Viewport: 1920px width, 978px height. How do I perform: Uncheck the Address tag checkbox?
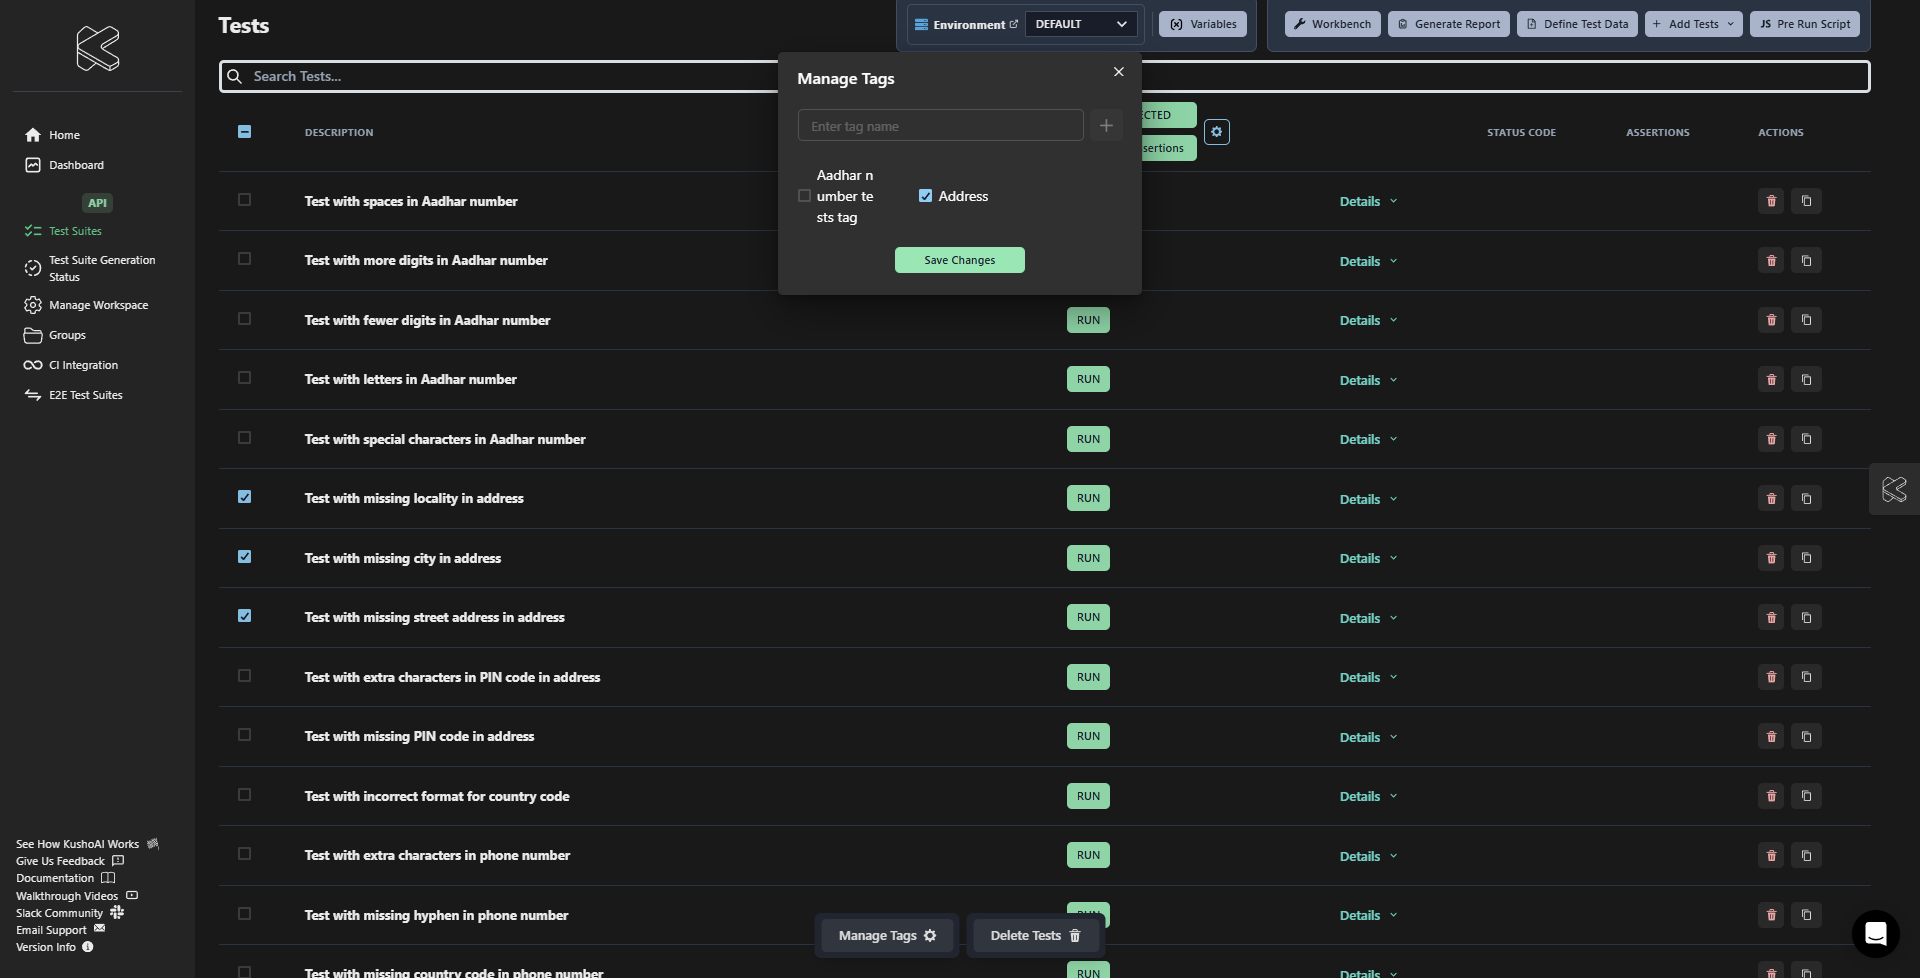point(925,196)
